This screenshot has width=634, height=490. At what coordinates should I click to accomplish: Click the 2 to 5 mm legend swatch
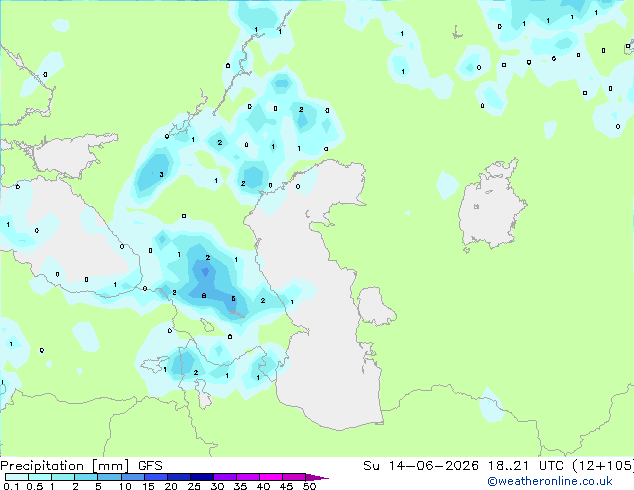86,477
